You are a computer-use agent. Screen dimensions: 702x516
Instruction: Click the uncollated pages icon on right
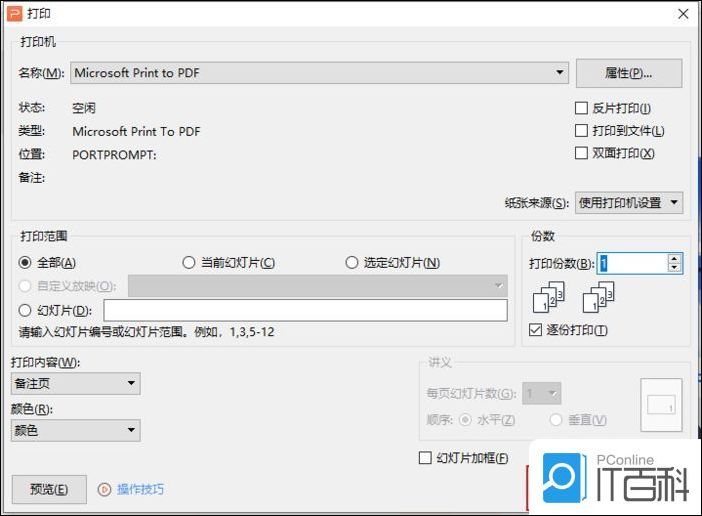point(599,297)
